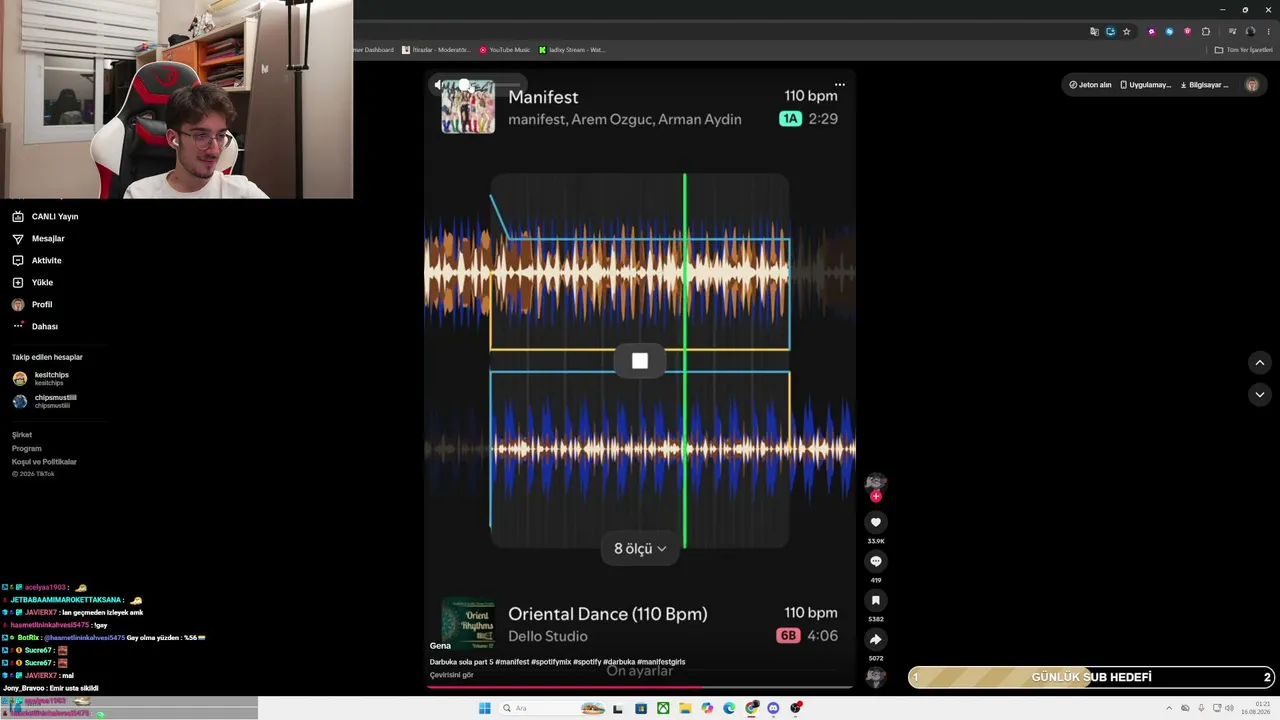Click Jeton alın coin button
This screenshot has height=720, width=1280.
tap(1090, 85)
